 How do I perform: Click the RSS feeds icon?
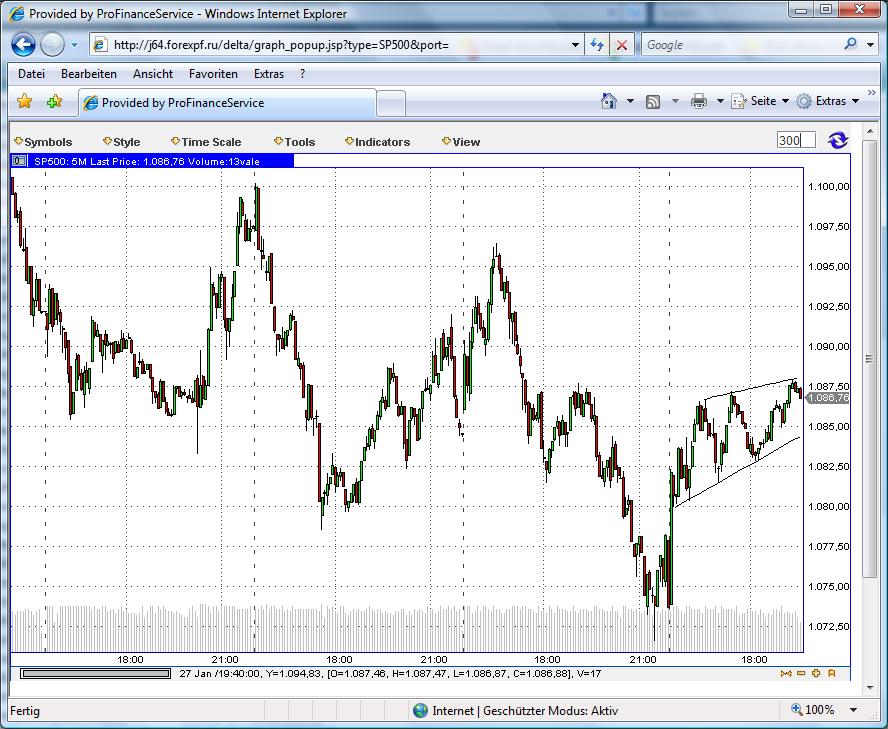(653, 101)
